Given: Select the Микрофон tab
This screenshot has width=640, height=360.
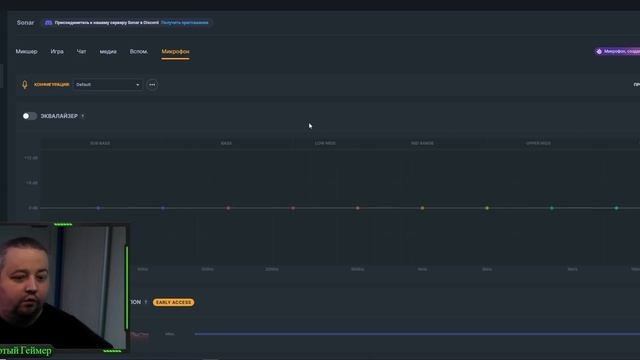Looking at the screenshot, I should (176, 51).
